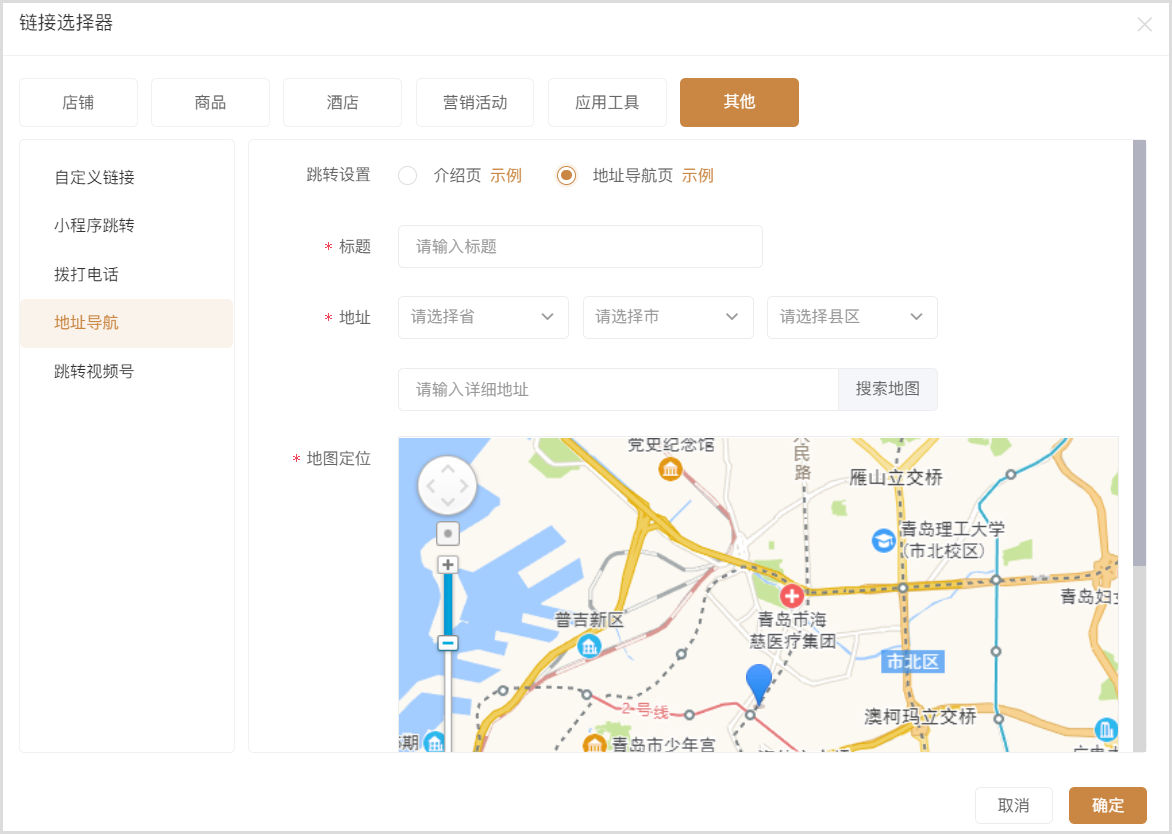Switch to the 营销活动 tab
This screenshot has height=834, width=1172.
[475, 103]
